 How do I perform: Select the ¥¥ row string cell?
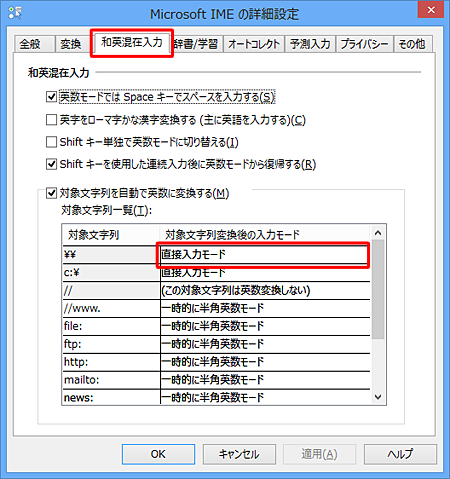pos(111,255)
